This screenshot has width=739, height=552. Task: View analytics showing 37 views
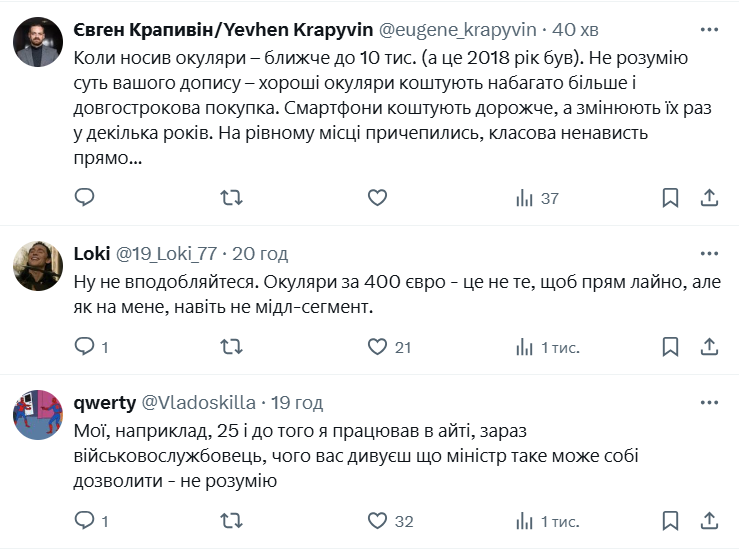pos(537,198)
